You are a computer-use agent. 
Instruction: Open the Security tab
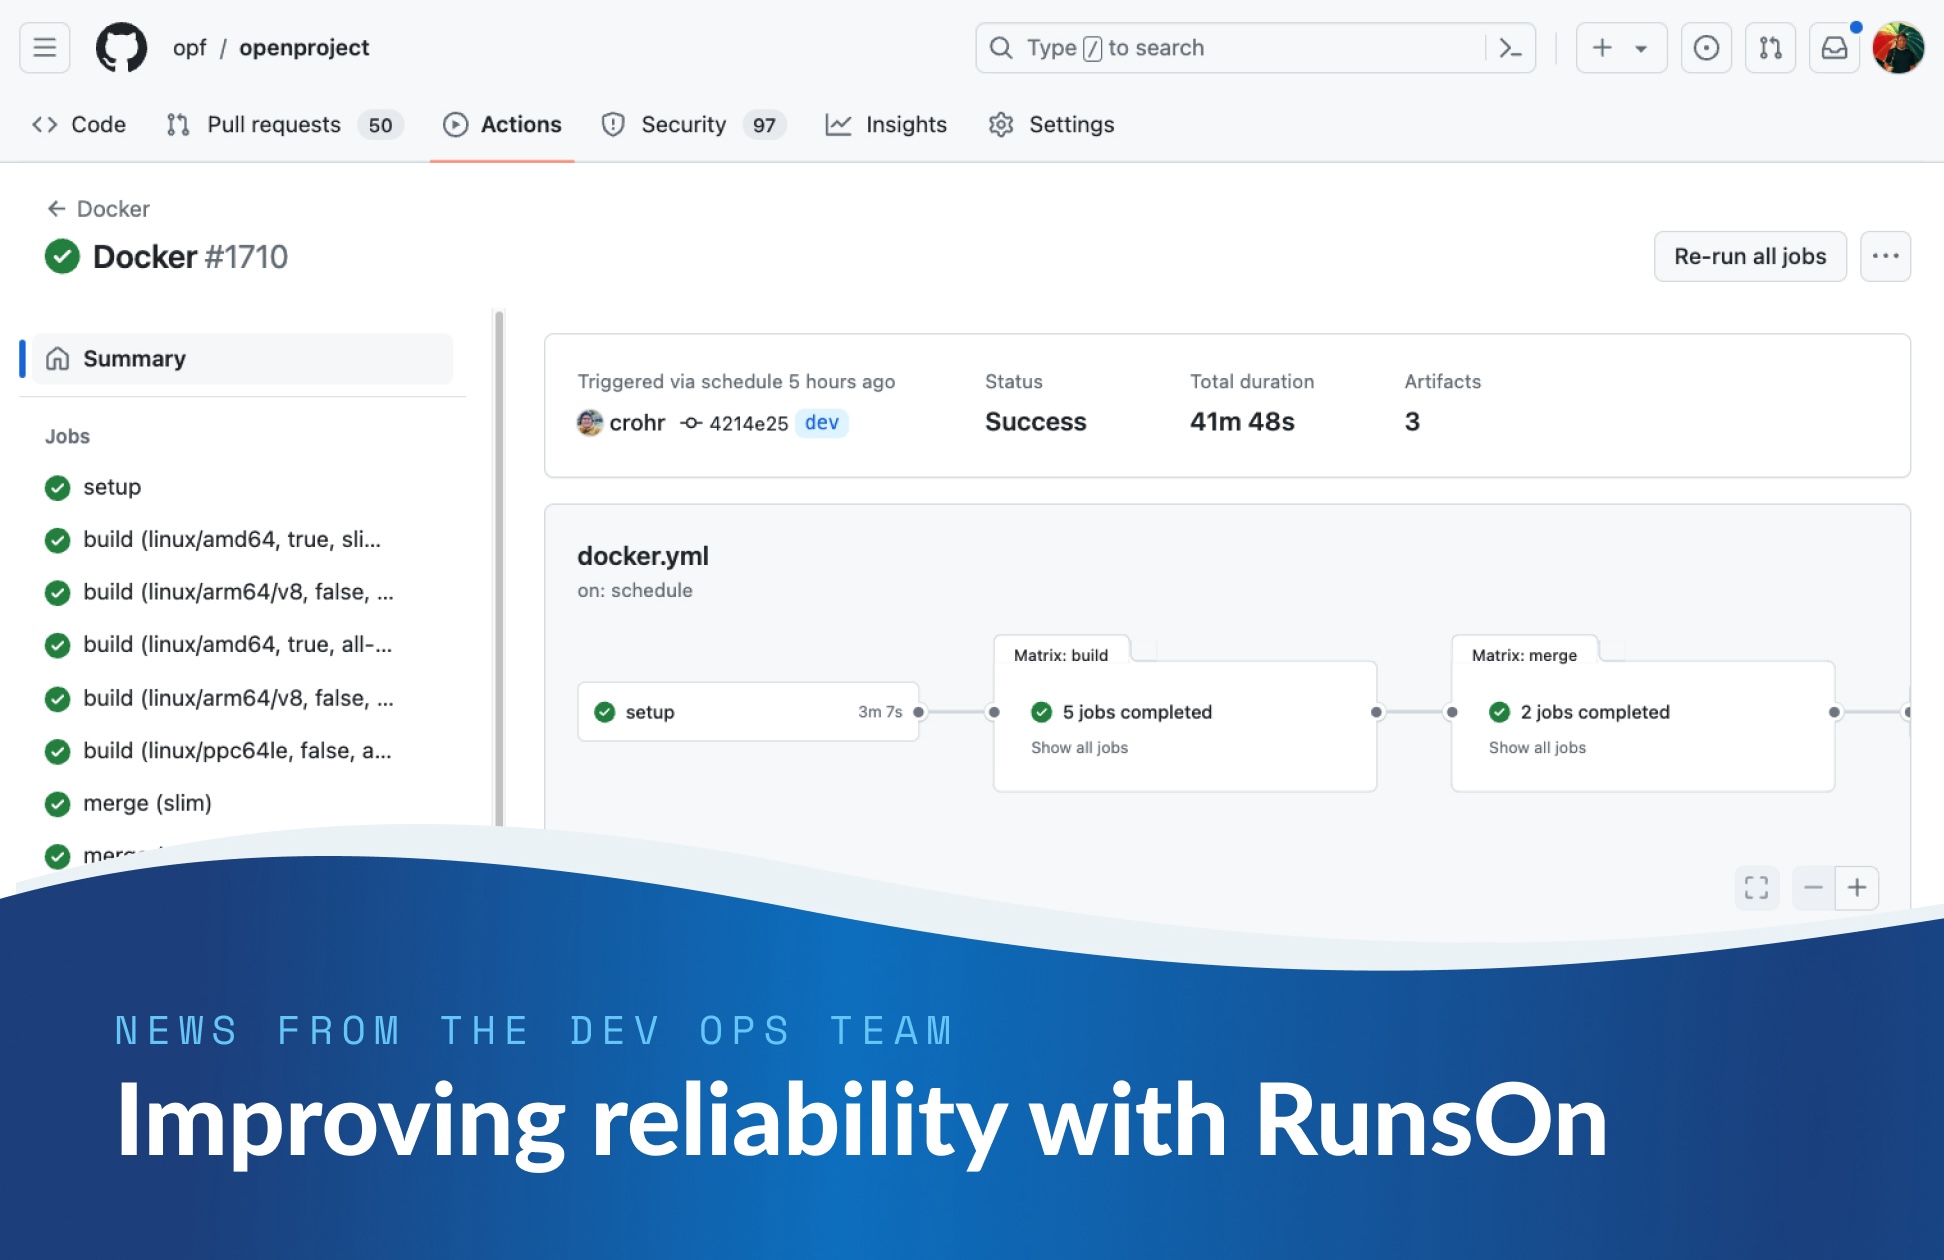[x=687, y=123]
